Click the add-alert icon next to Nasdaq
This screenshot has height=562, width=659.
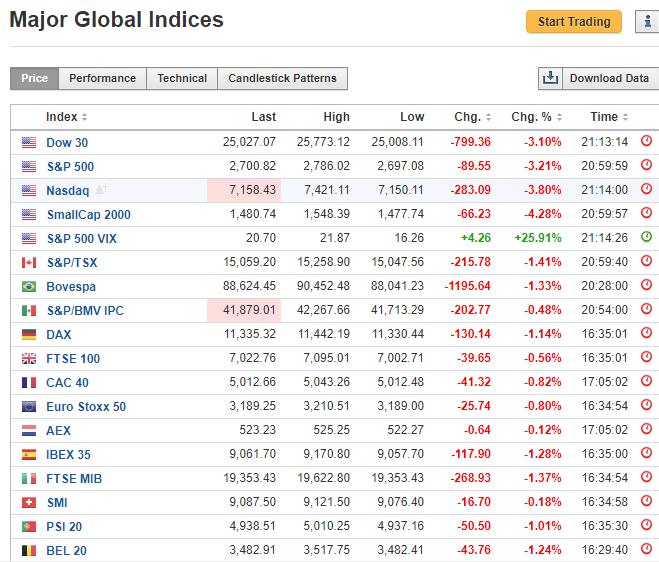coord(101,189)
